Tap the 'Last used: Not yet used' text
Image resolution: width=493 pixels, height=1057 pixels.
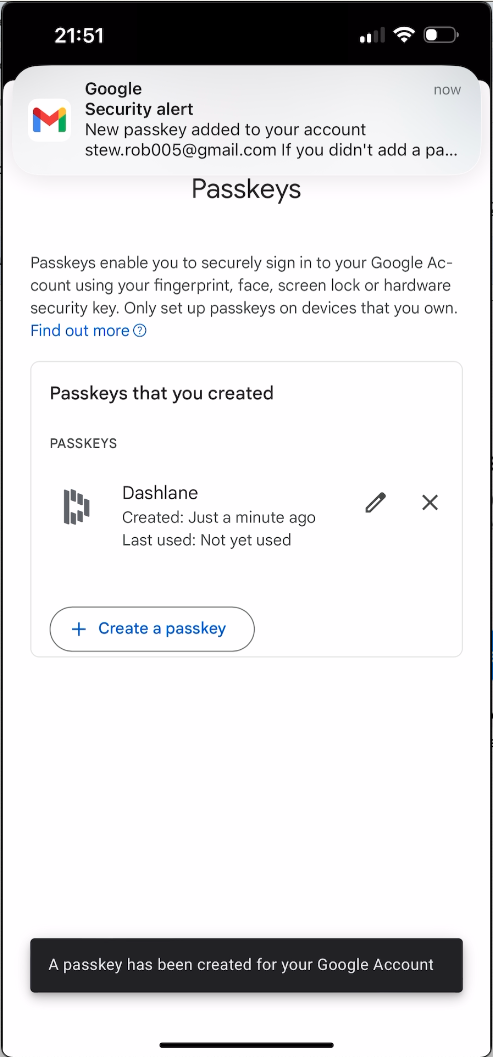point(206,540)
